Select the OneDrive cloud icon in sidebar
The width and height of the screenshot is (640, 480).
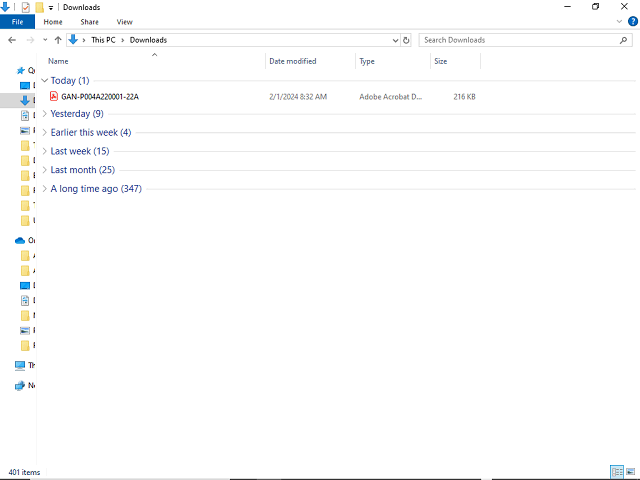[x=20, y=240]
